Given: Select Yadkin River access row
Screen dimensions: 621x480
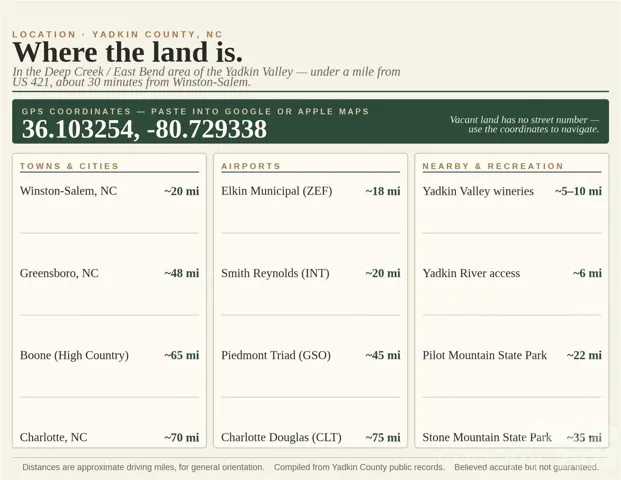Looking at the screenshot, I should coord(512,273).
